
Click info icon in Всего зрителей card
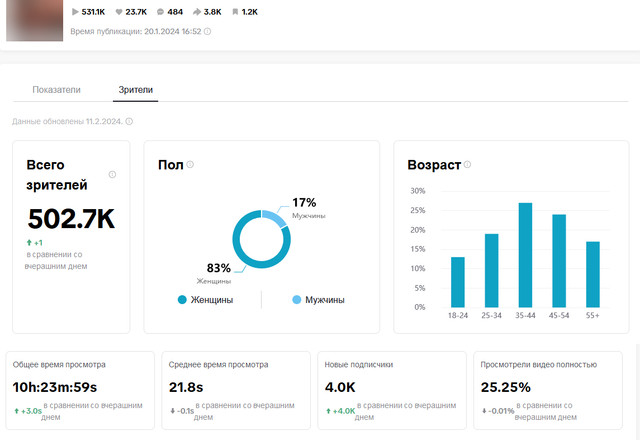112,175
